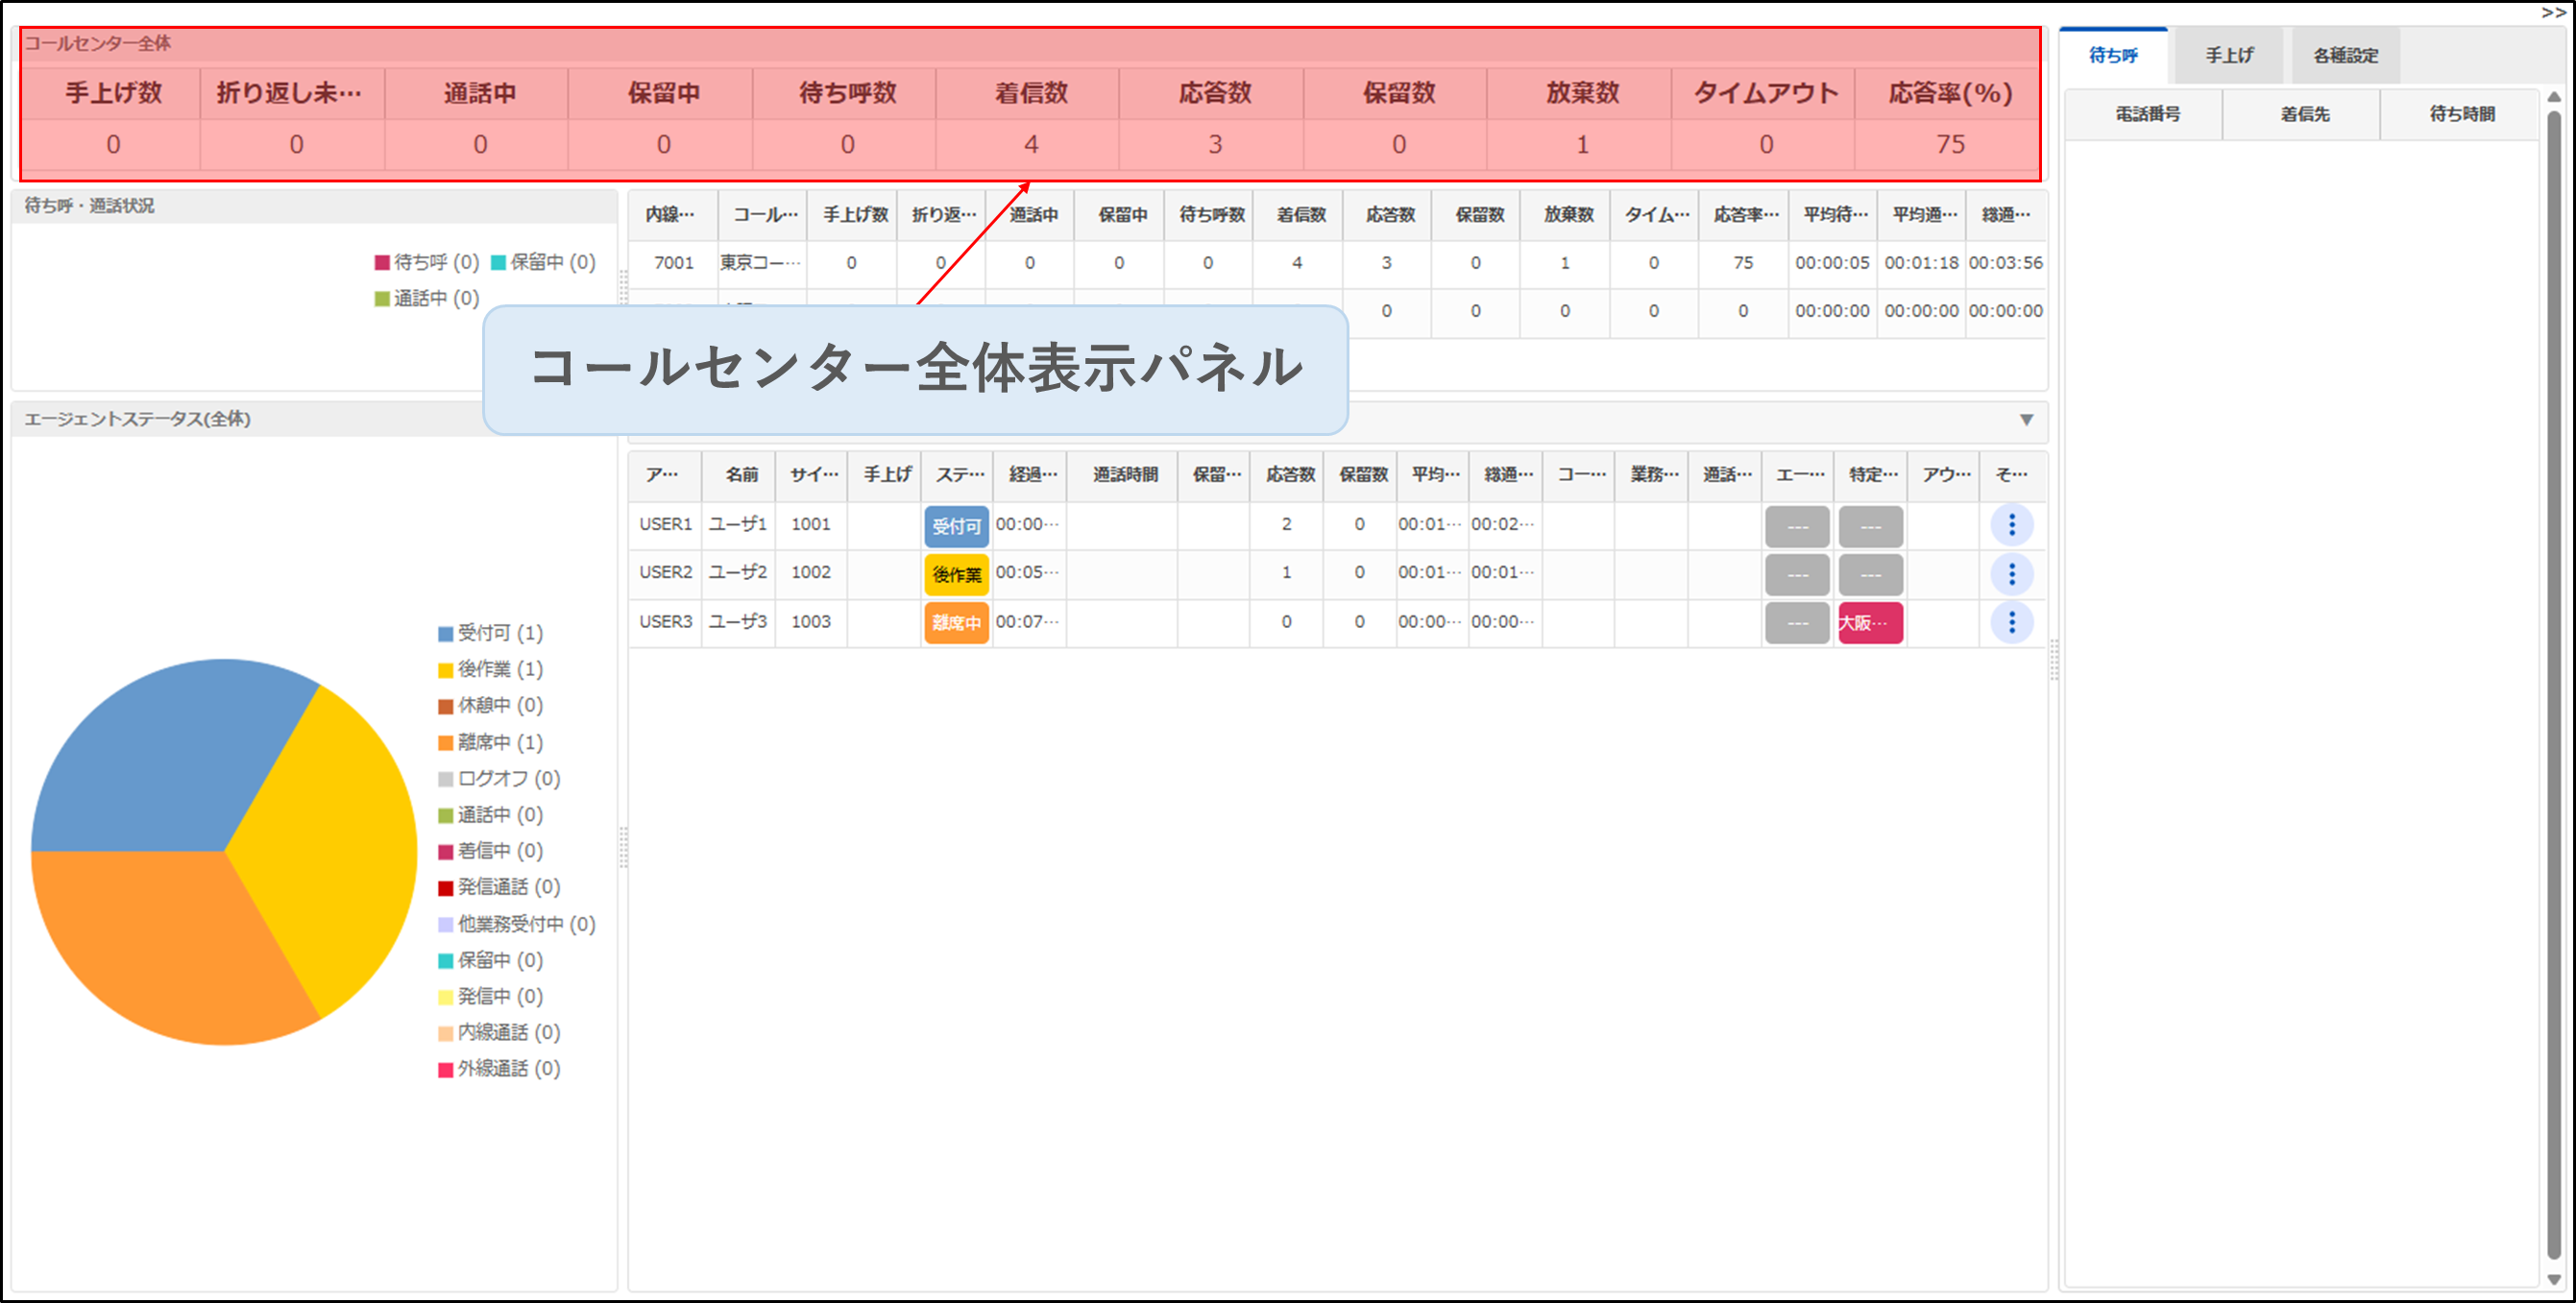Viewport: 2576px width, 1303px height.
Task: Click the blue 受付可 status badge
Action: 955,526
